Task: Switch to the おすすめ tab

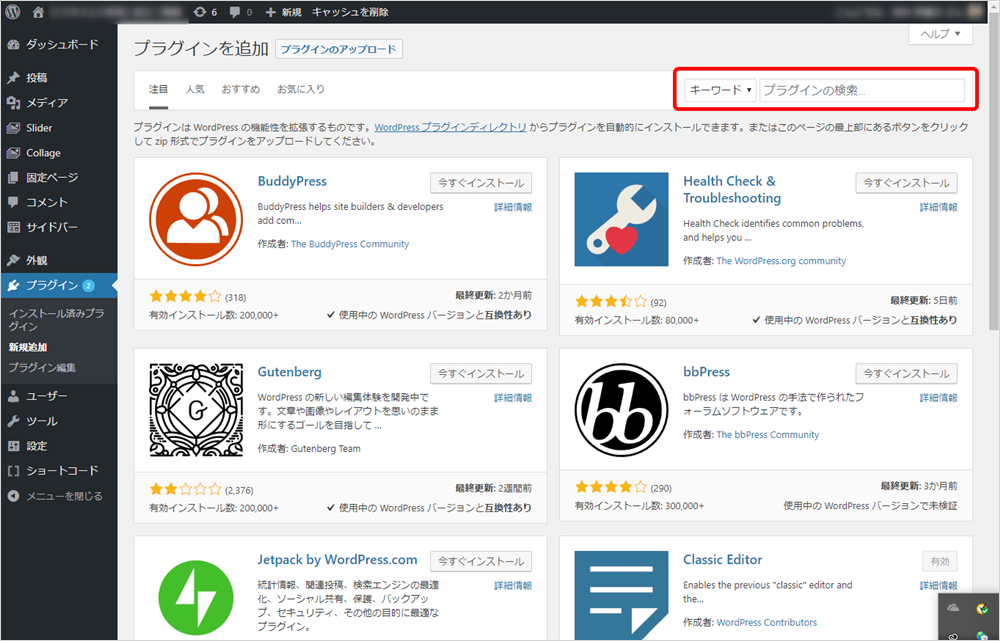Action: (240, 89)
